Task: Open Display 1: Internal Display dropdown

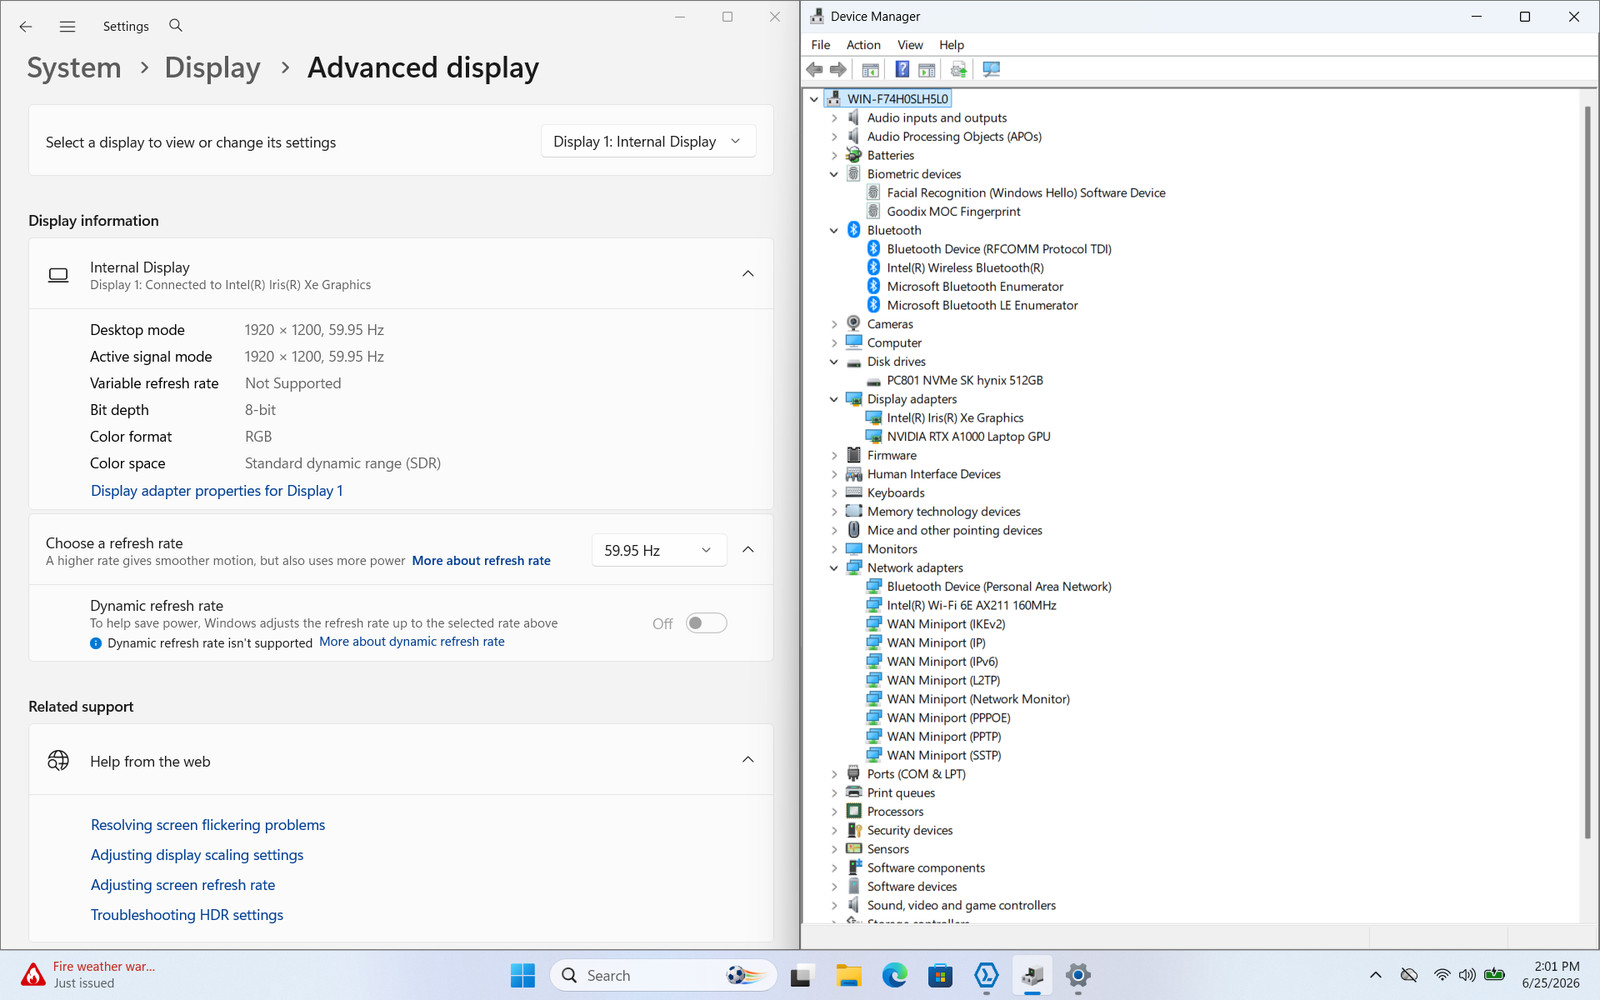Action: pyautogui.click(x=648, y=142)
